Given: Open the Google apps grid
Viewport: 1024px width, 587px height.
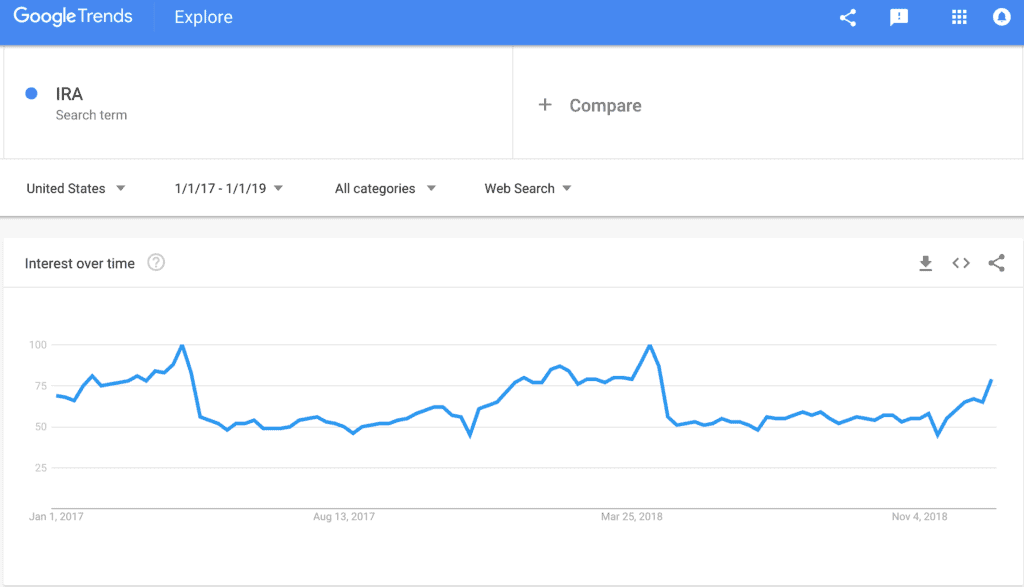Looking at the screenshot, I should [959, 18].
